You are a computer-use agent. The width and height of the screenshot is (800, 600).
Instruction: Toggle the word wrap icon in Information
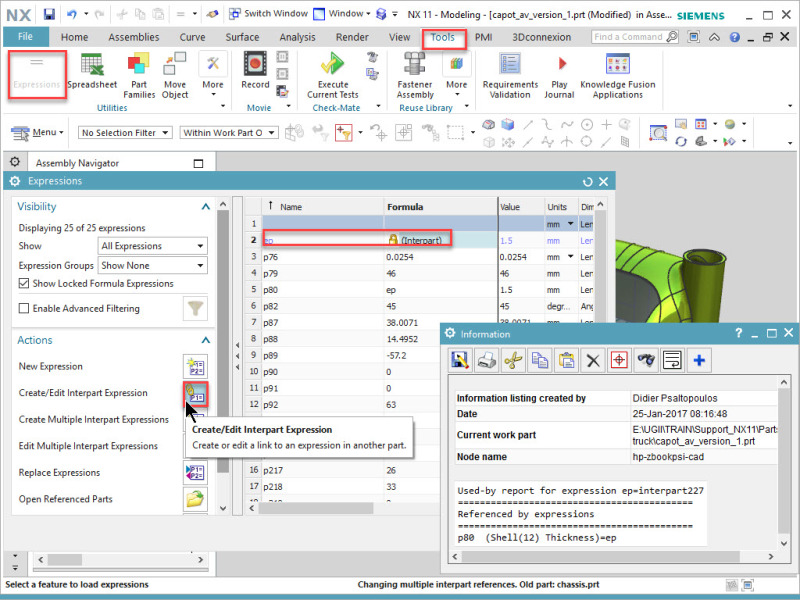click(x=672, y=361)
